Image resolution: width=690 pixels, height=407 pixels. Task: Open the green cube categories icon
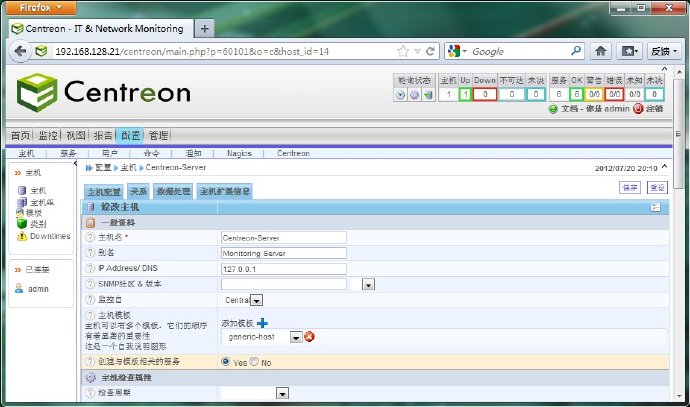(22, 224)
